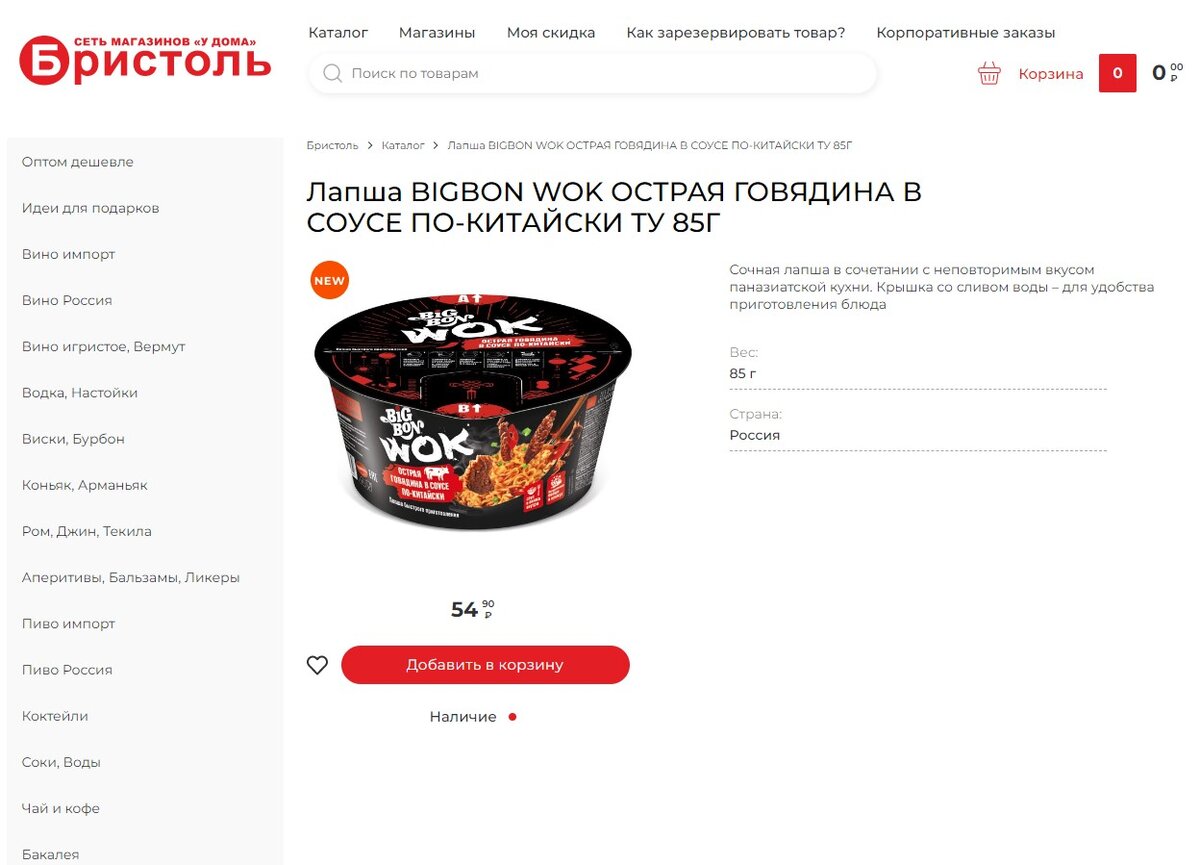Viewport: 1200px width, 865px height.
Task: Click the Бристоль logo
Action: pos(145,60)
